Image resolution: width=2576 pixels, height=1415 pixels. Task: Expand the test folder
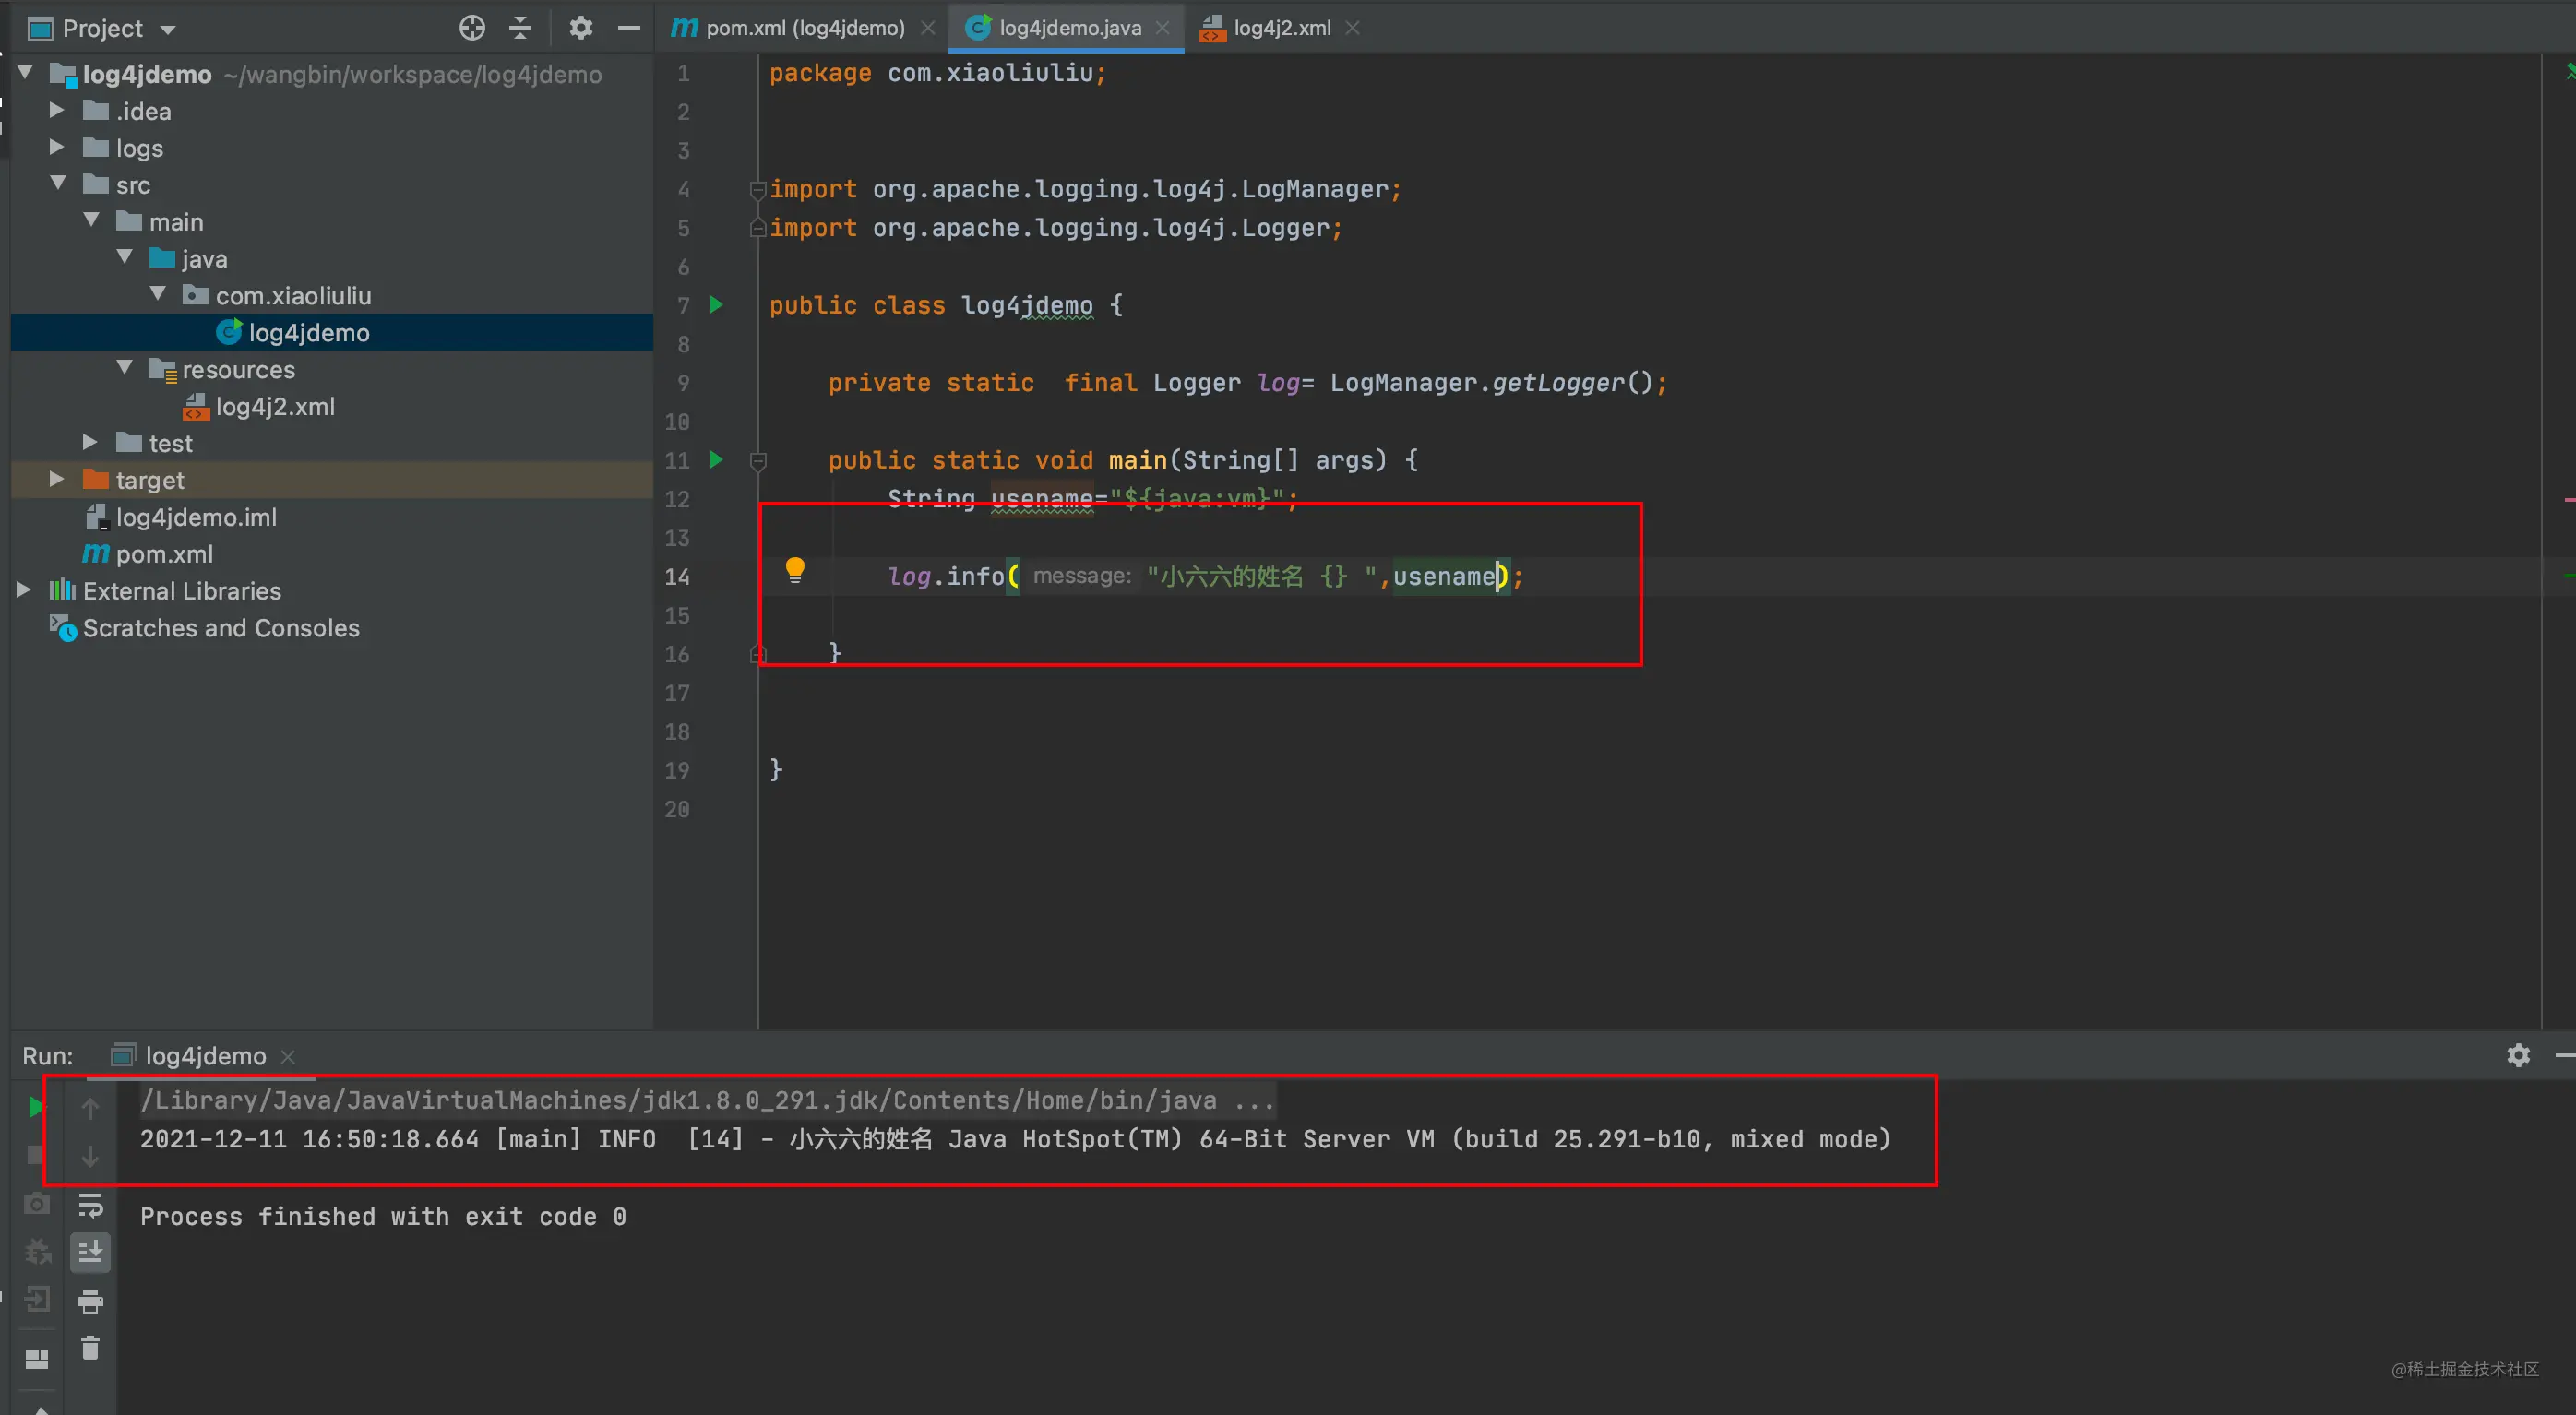tap(90, 442)
